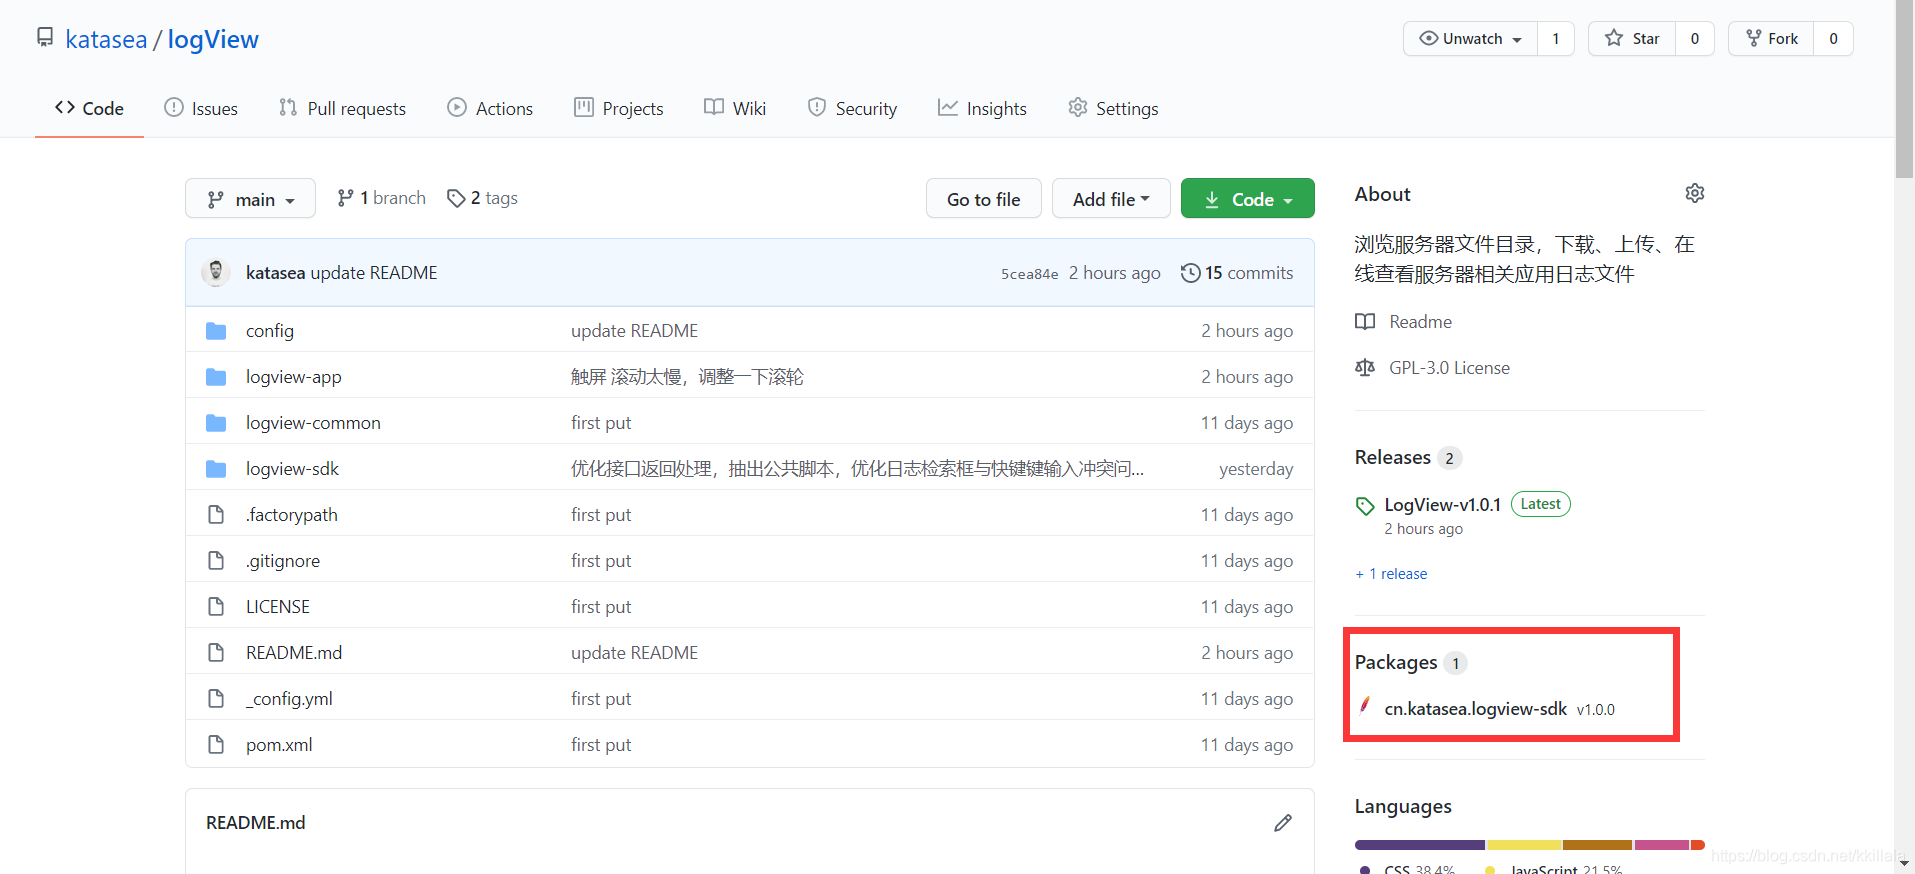Open the Wiki tab
The width and height of the screenshot is (1915, 874).
coord(735,108)
